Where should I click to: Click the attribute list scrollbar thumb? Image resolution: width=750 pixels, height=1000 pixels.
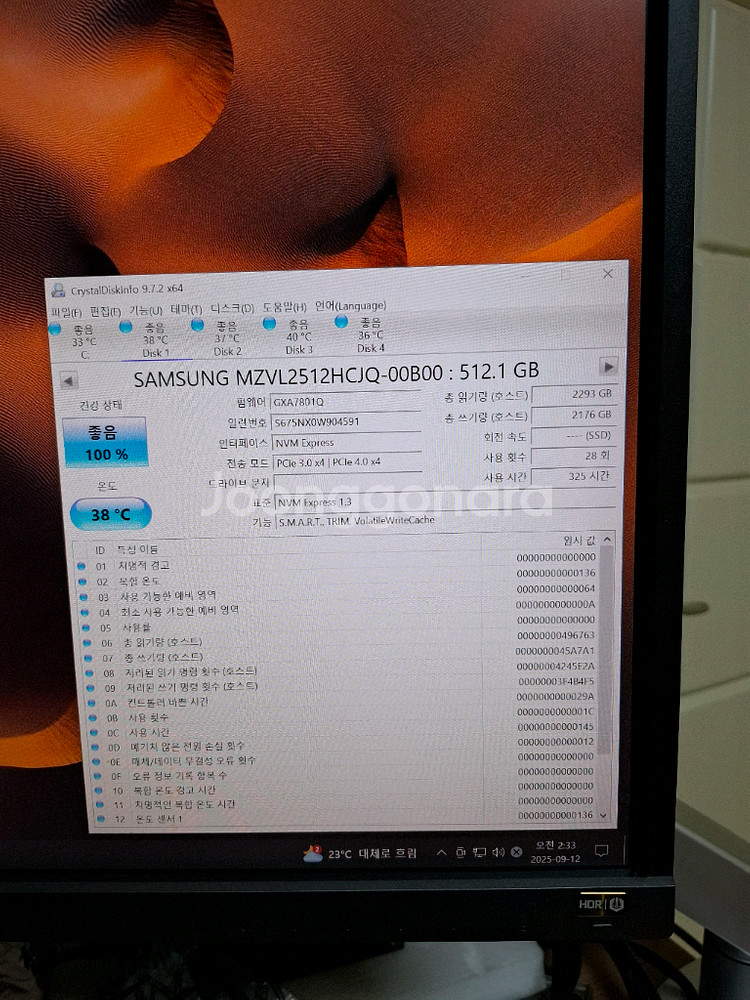[606, 651]
